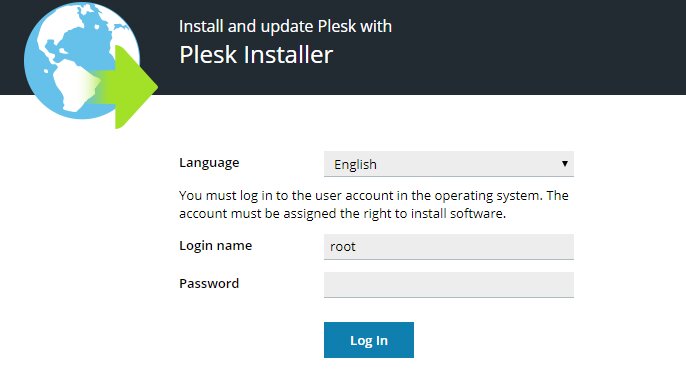Click the operating system account instruction text
The width and height of the screenshot is (686, 377).
(x=374, y=204)
